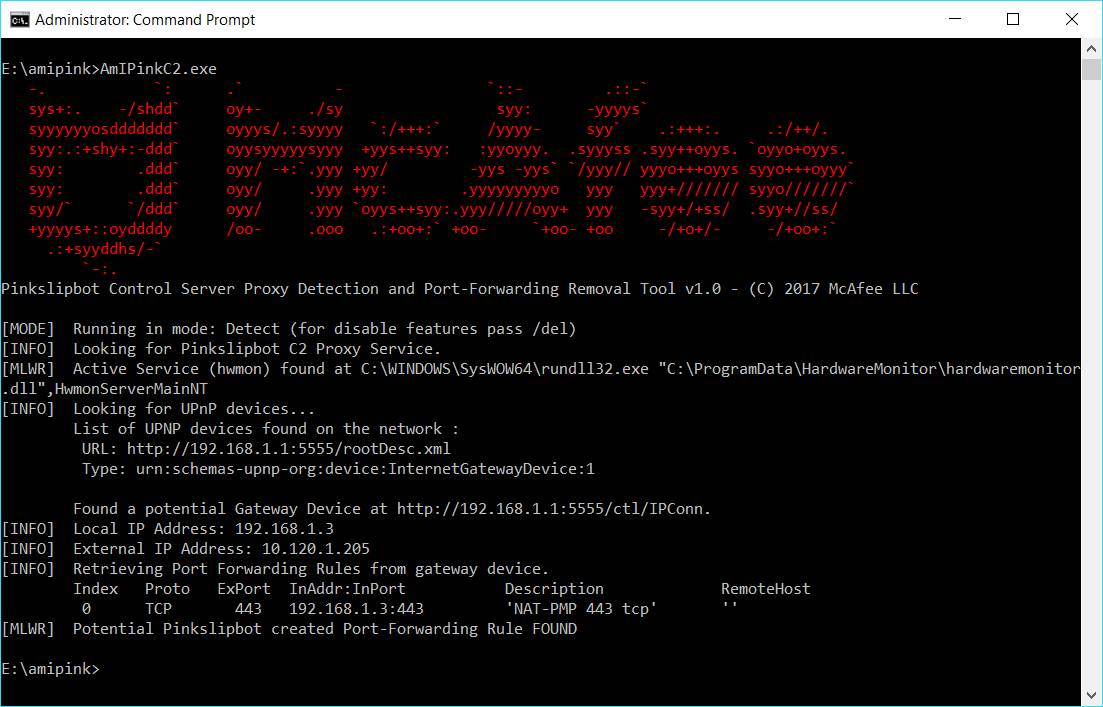Click the "Administrator: Command Prompt" window title
Screen dimensions: 1103x707
[145, 19]
